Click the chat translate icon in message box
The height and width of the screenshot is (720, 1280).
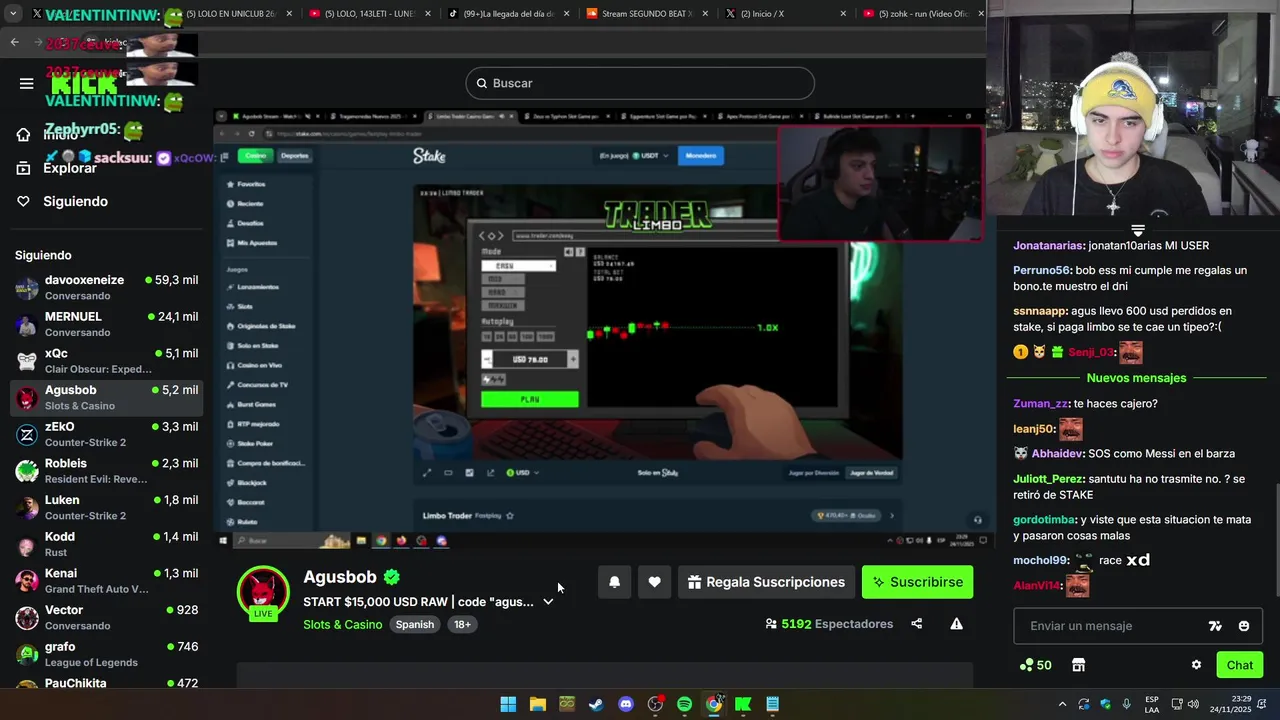tap(1215, 626)
